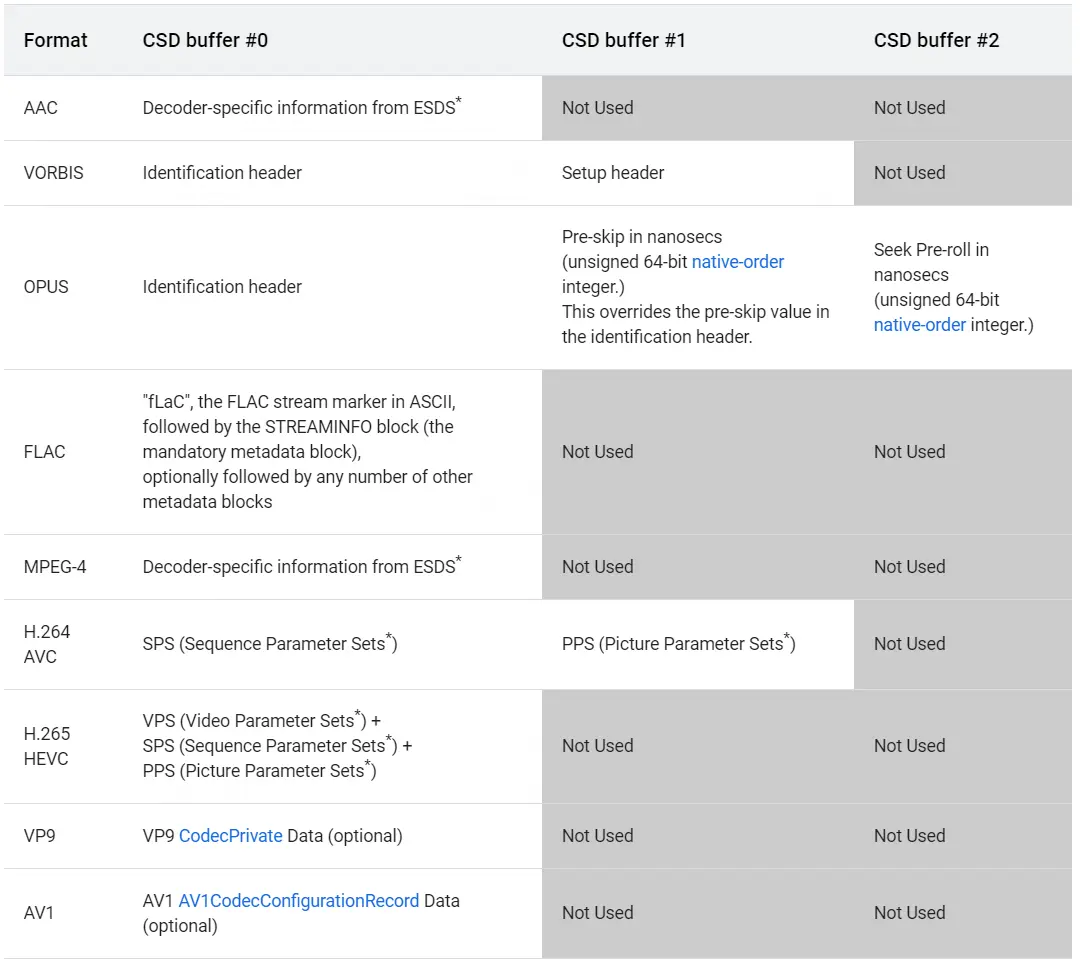Click the CSD buffer #1 column header
The image size is (1080, 966).
pyautogui.click(x=624, y=40)
